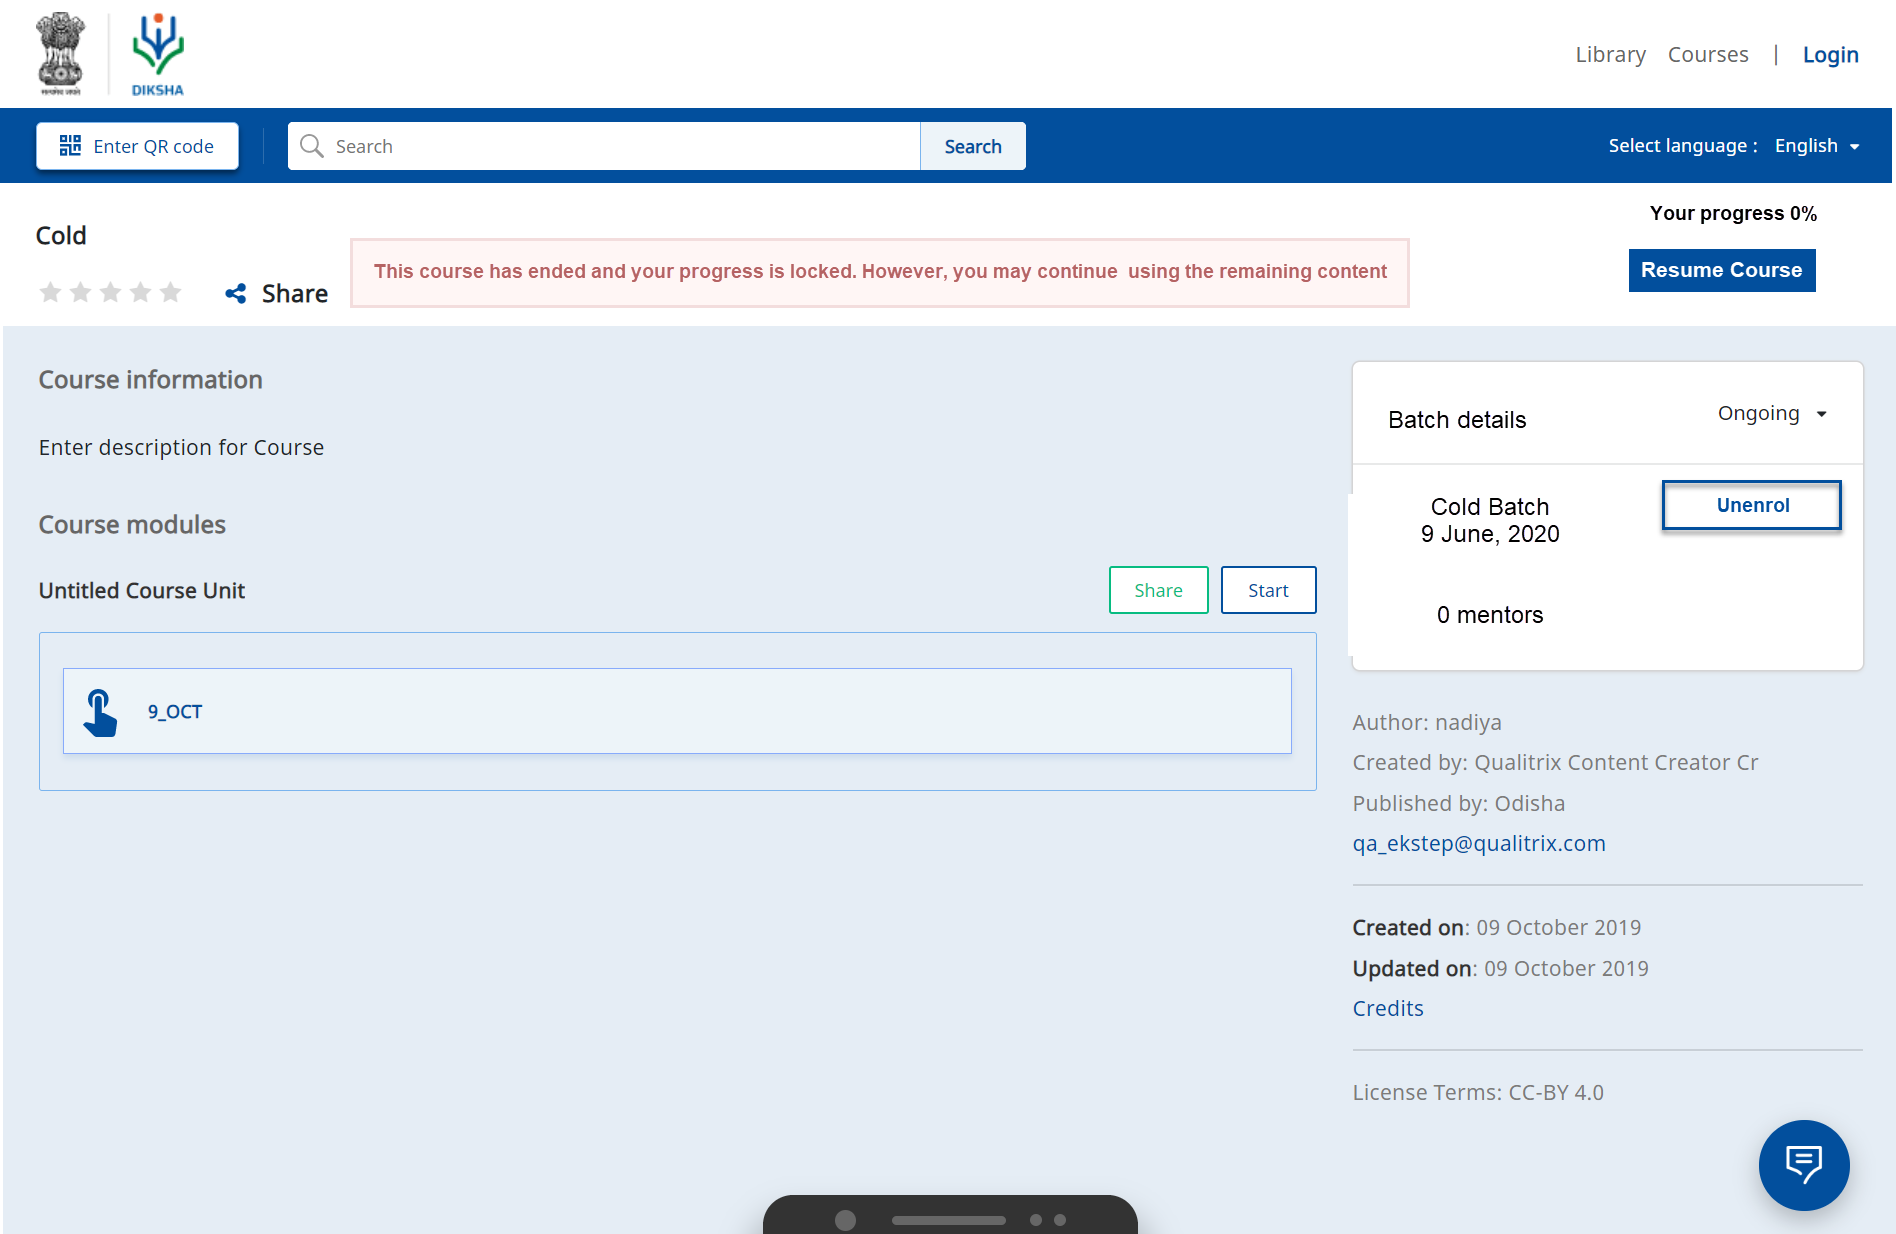Click the bottom carousel slider bar
Image resolution: width=1896 pixels, height=1234 pixels.
pos(948,1220)
